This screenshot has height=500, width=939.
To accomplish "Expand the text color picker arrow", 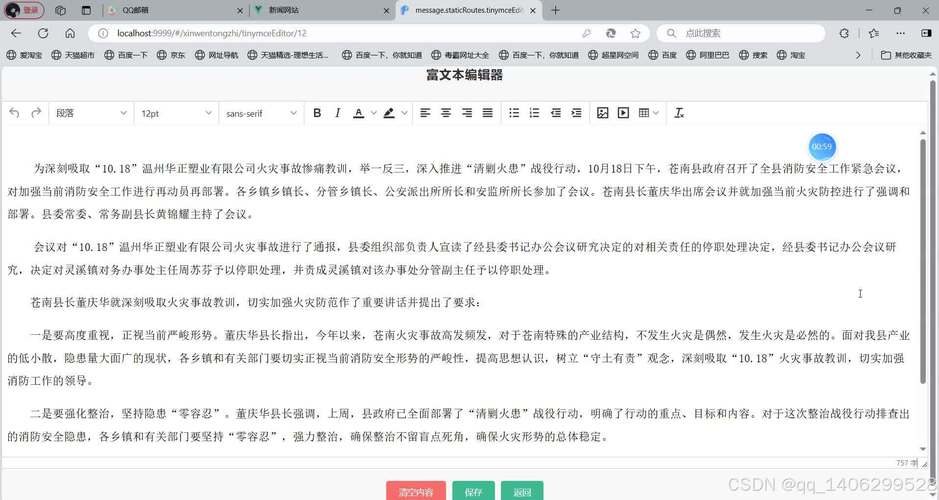I will [x=373, y=113].
